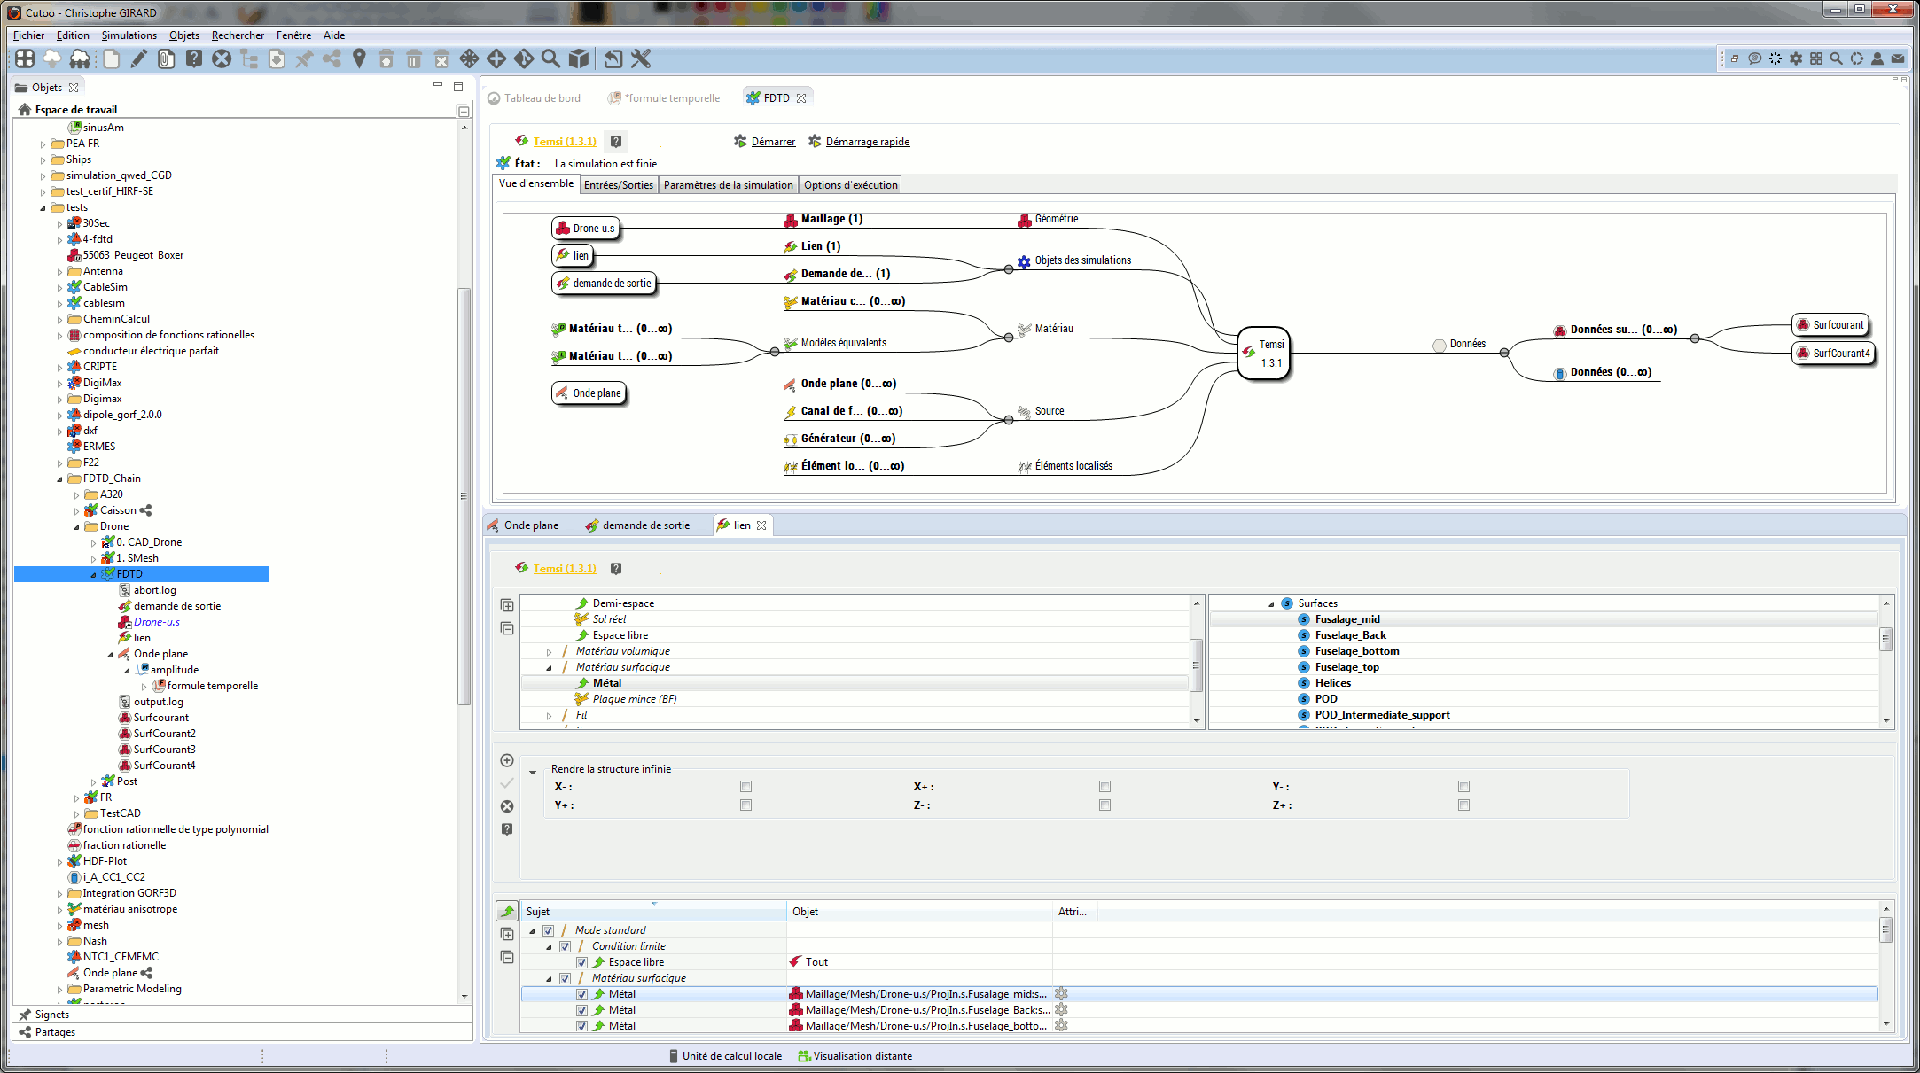Click the Sujet column header
Image resolution: width=1920 pixels, height=1073 pixels.
[654, 911]
